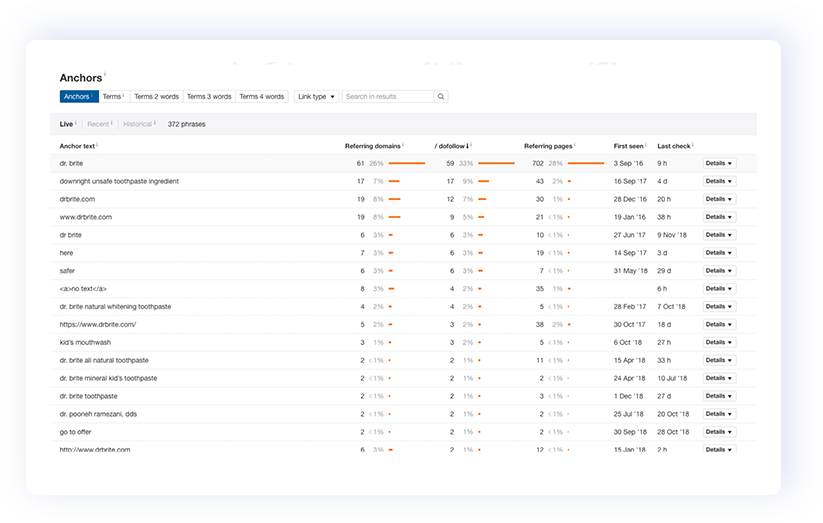Click anchor text 'dr. brite all natural toothpaste'
This screenshot has width=823, height=523.
pos(104,360)
